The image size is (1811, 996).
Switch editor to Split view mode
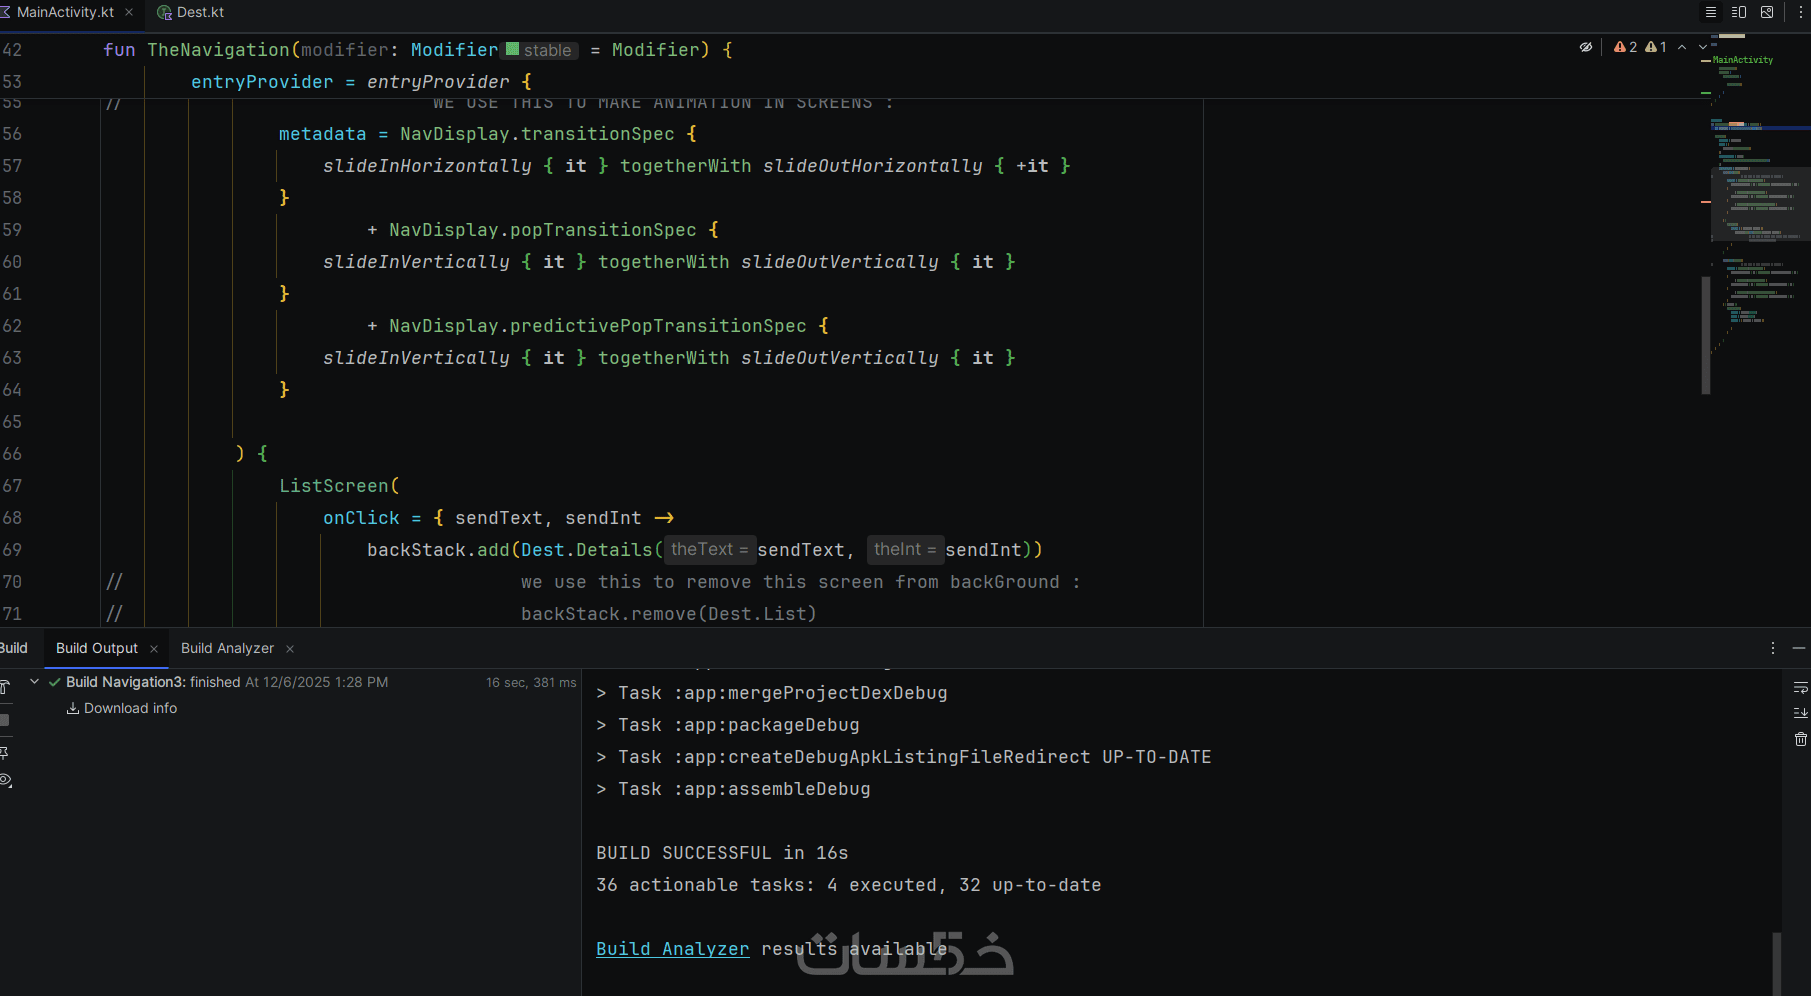1739,12
